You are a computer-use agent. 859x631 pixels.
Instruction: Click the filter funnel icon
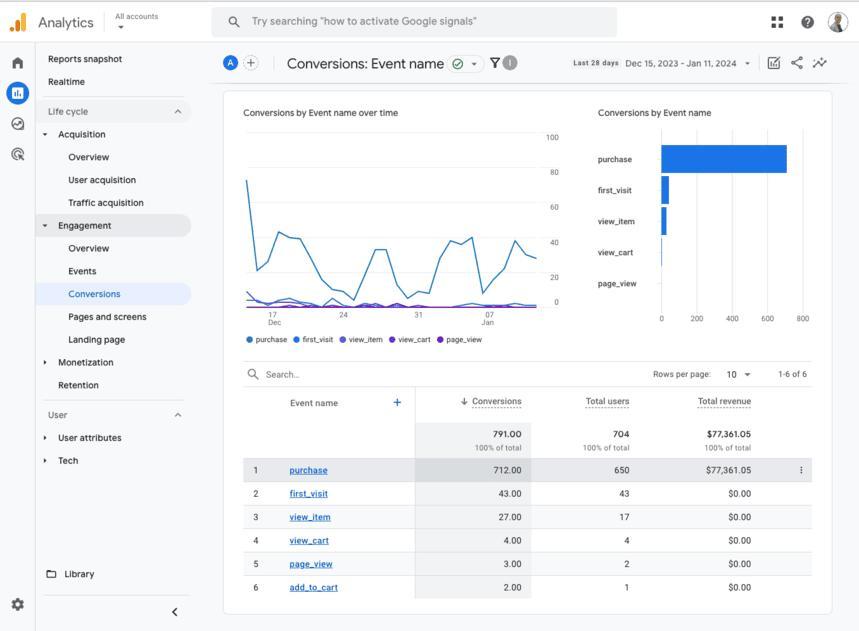495,63
